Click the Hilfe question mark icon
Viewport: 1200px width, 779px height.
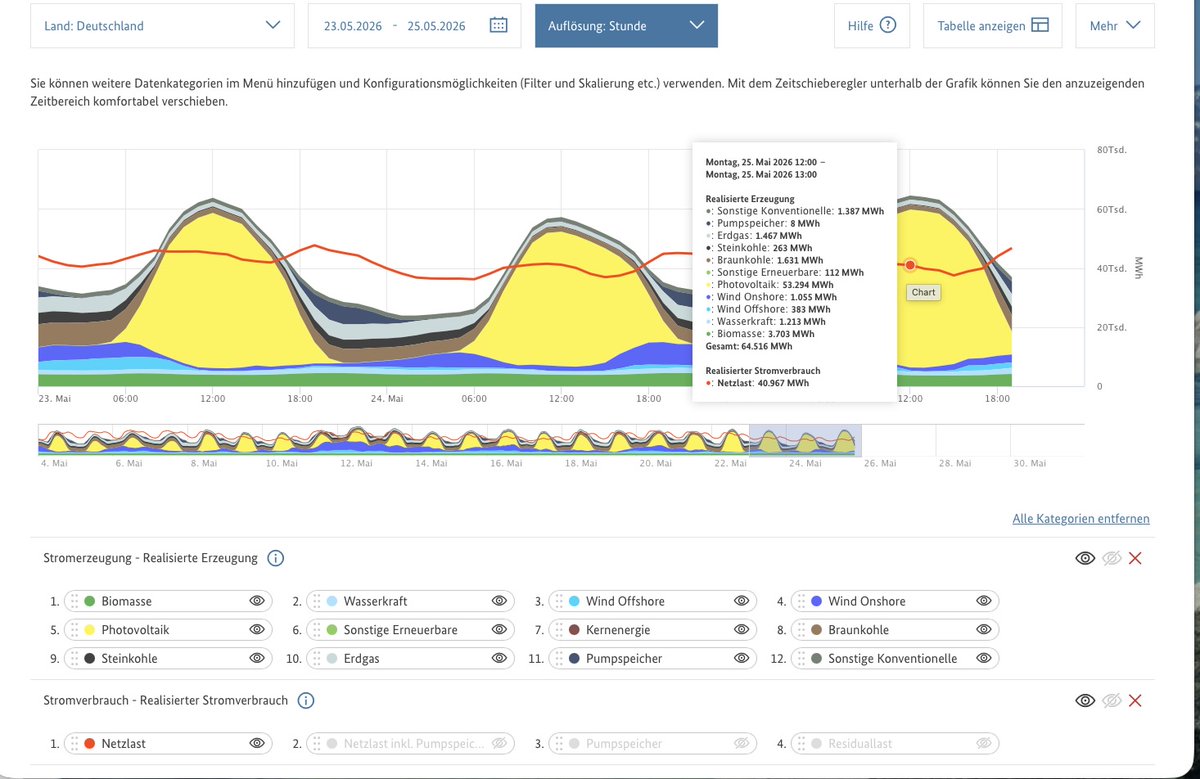pos(887,26)
